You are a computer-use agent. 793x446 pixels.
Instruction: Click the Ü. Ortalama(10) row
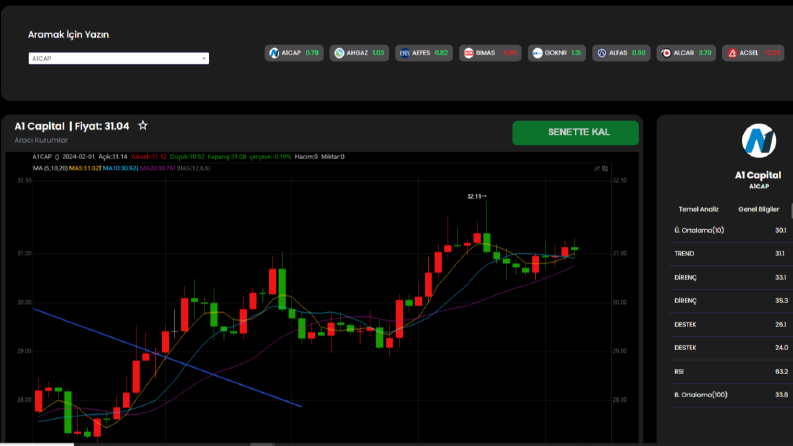[731, 231]
